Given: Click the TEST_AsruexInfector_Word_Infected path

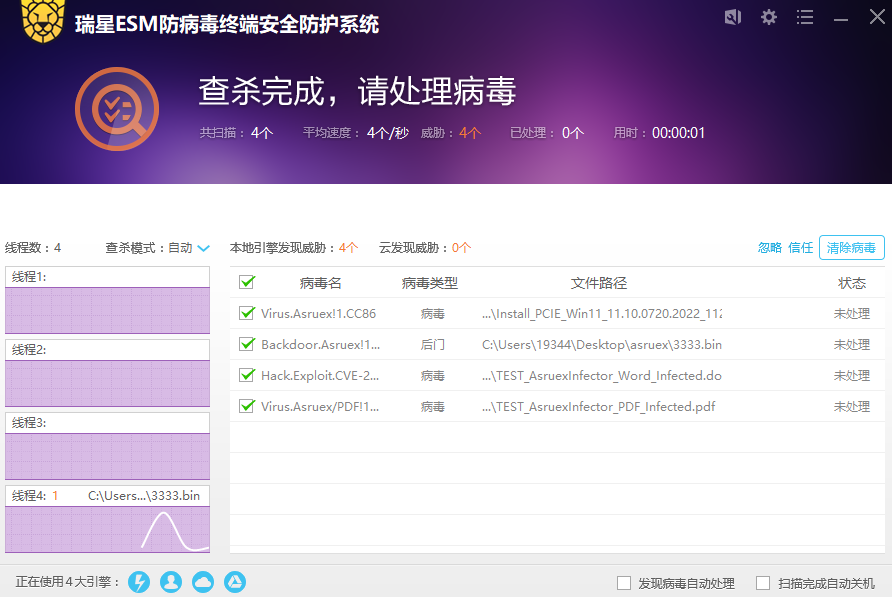Looking at the screenshot, I should click(602, 376).
